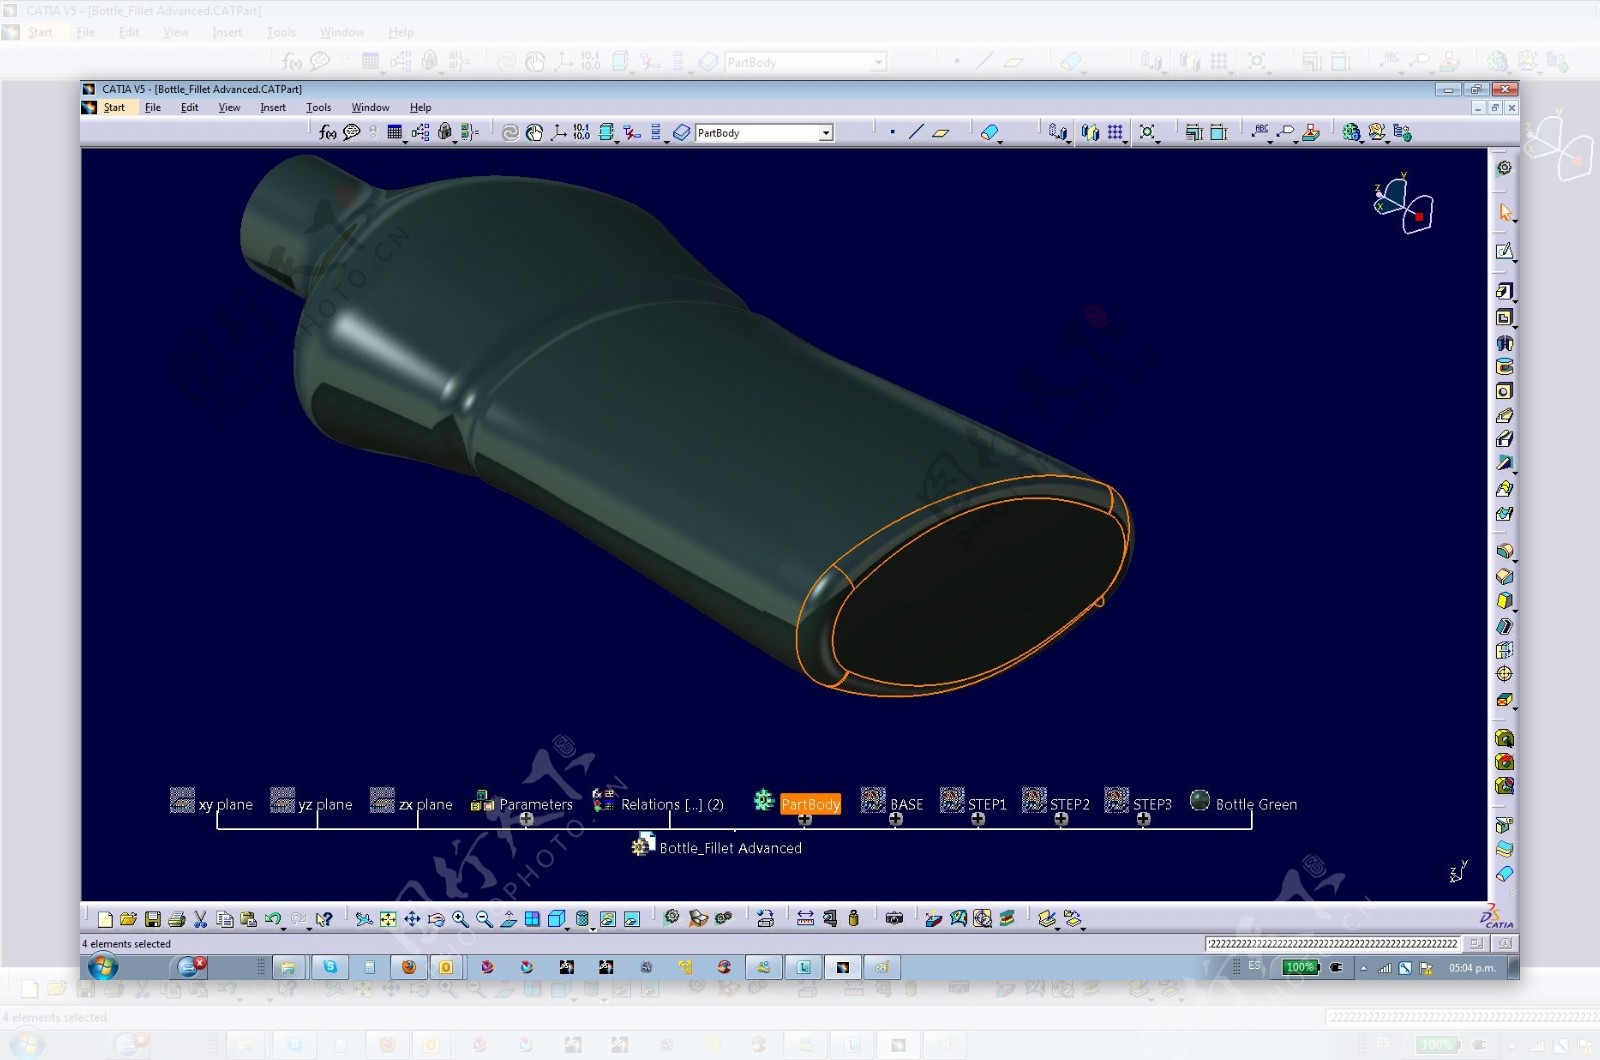Open the Start menu in CATIA menu bar

pyautogui.click(x=114, y=107)
